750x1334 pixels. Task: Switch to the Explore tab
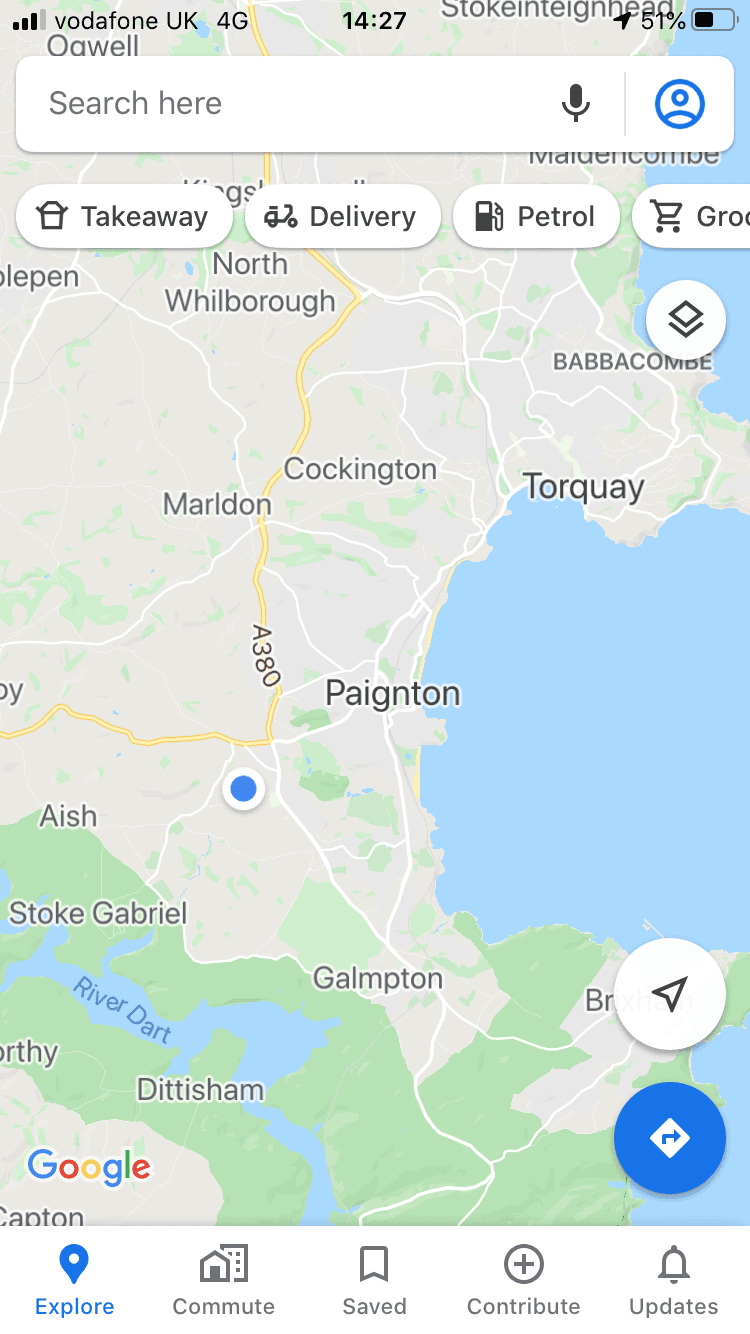[75, 1280]
